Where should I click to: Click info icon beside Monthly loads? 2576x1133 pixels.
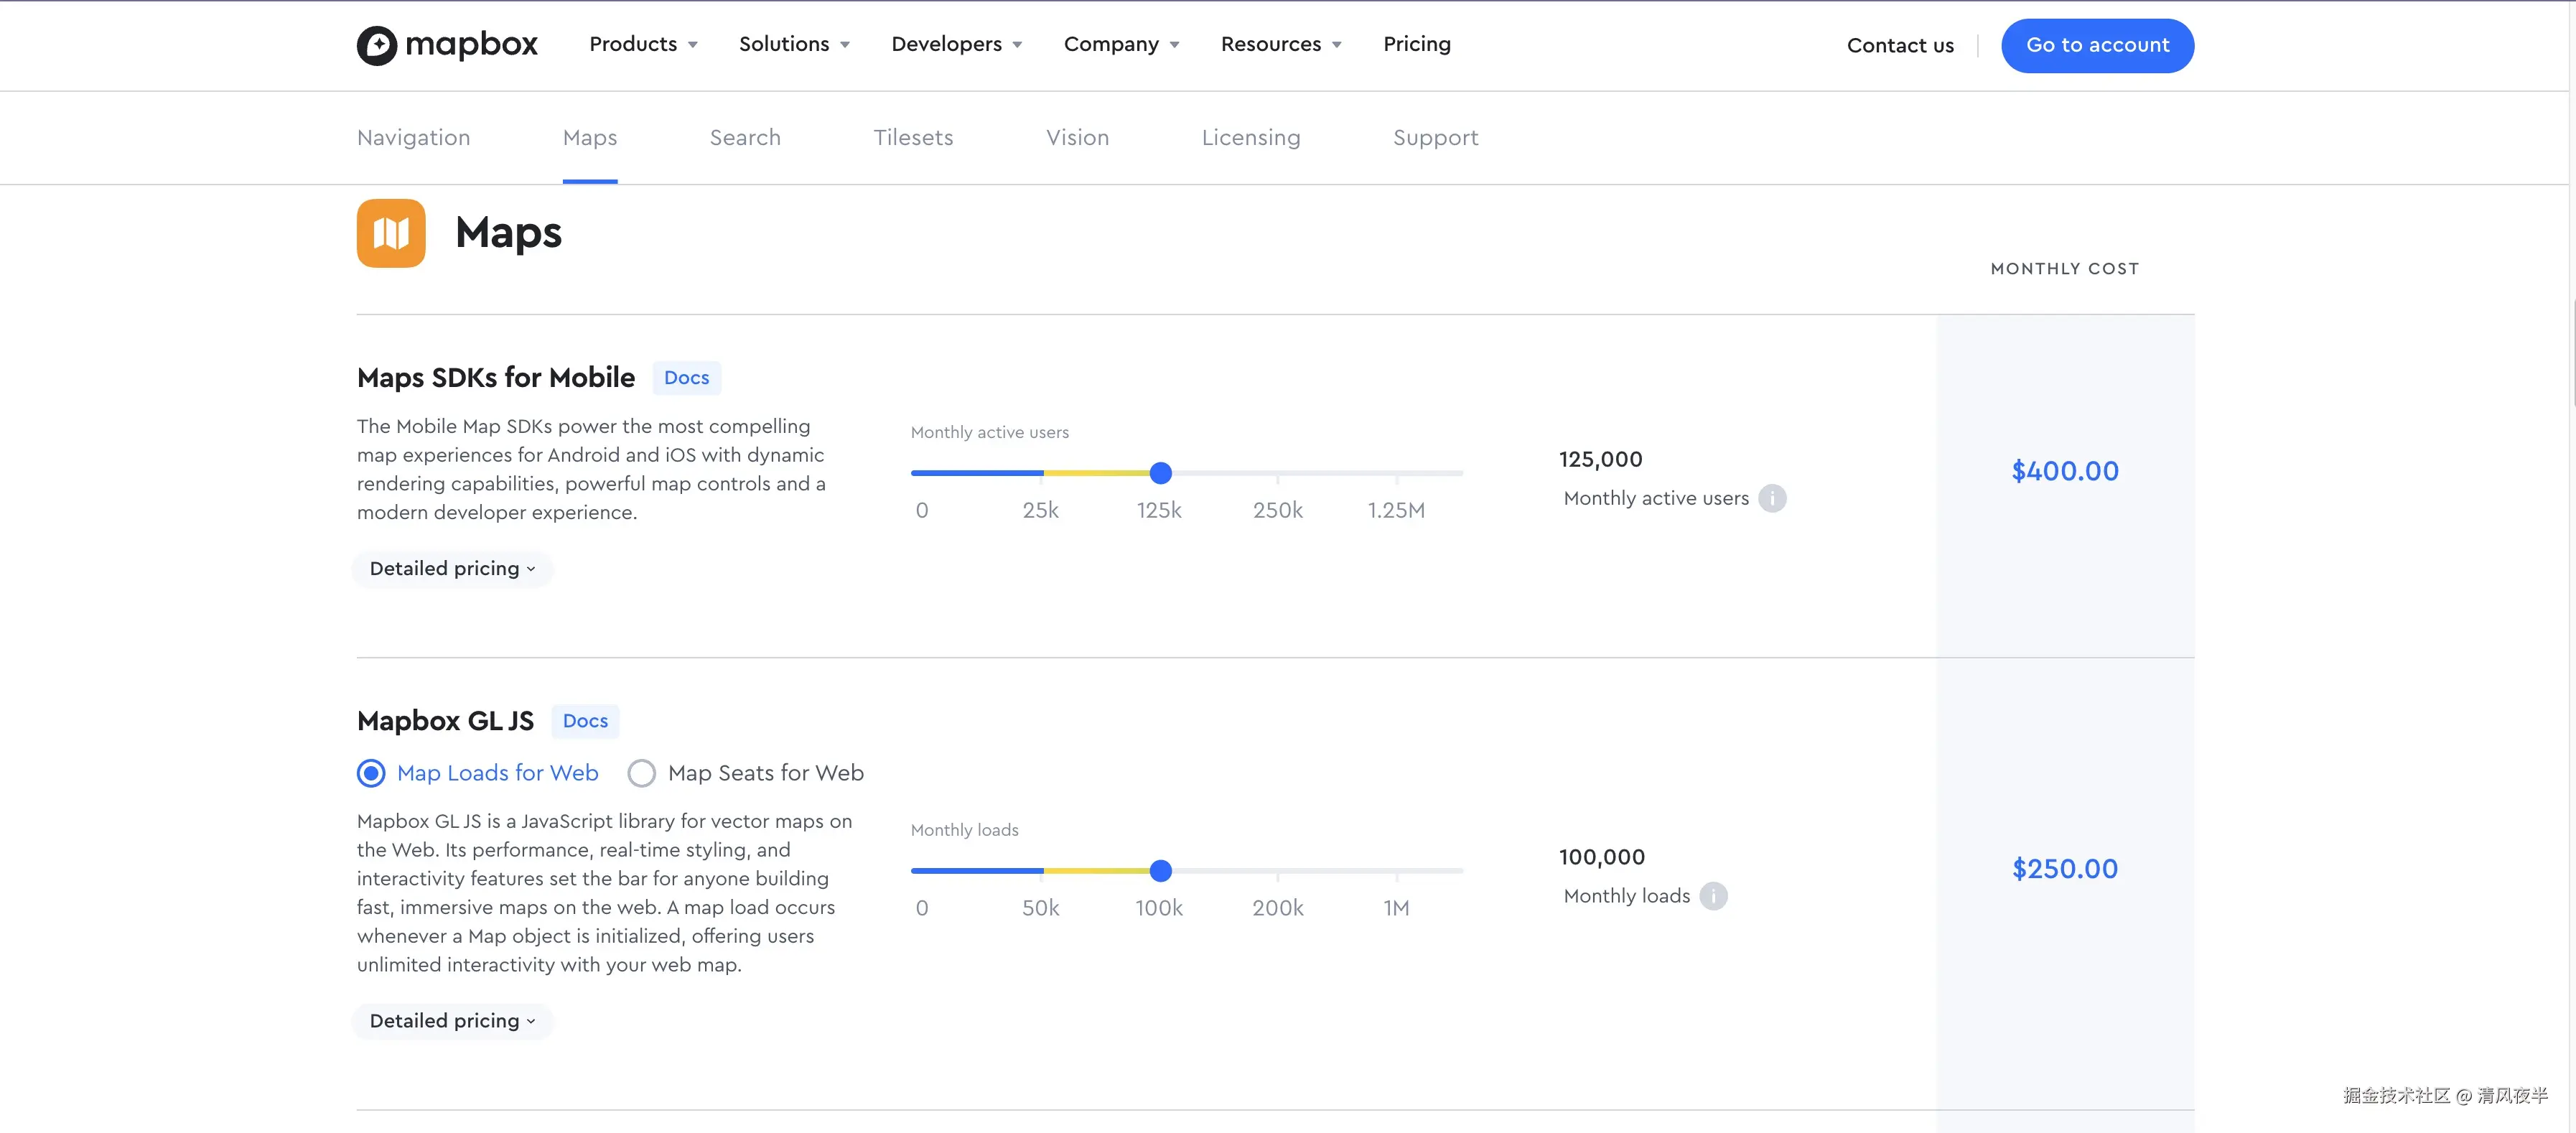click(1713, 896)
